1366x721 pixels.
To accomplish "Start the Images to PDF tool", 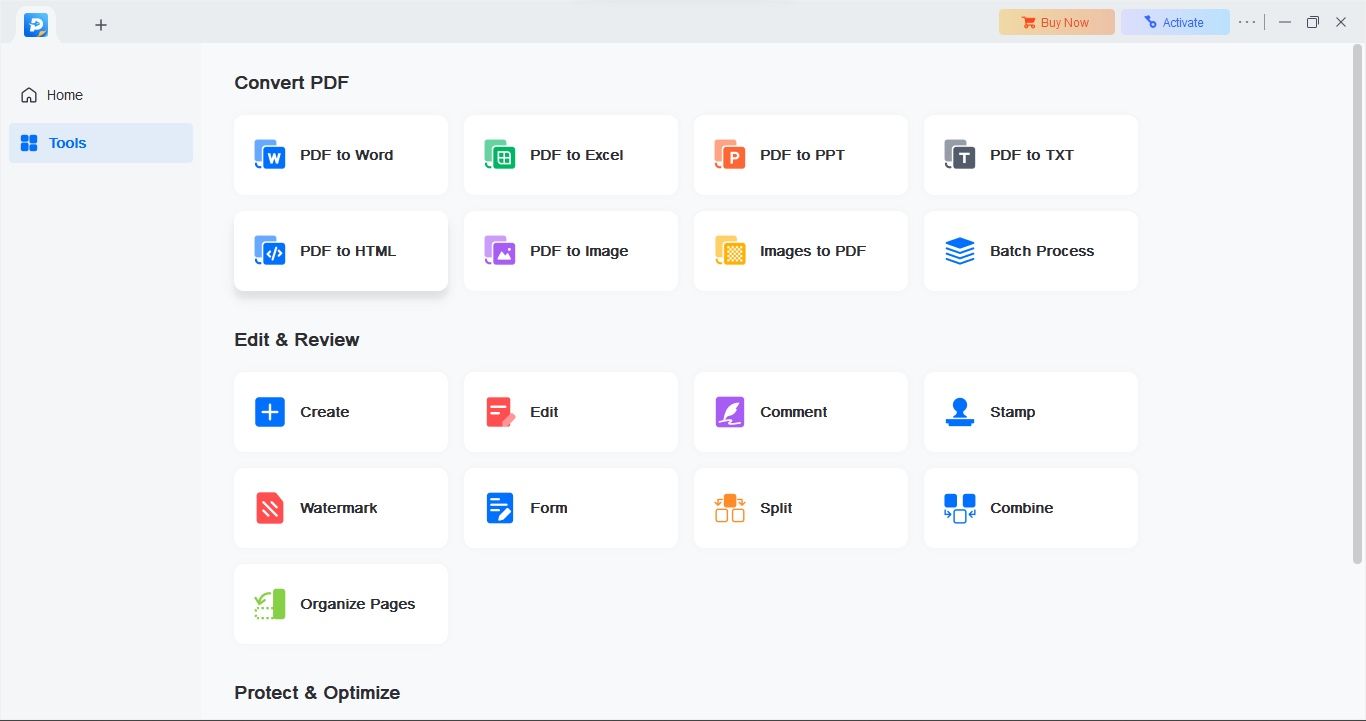I will [800, 251].
